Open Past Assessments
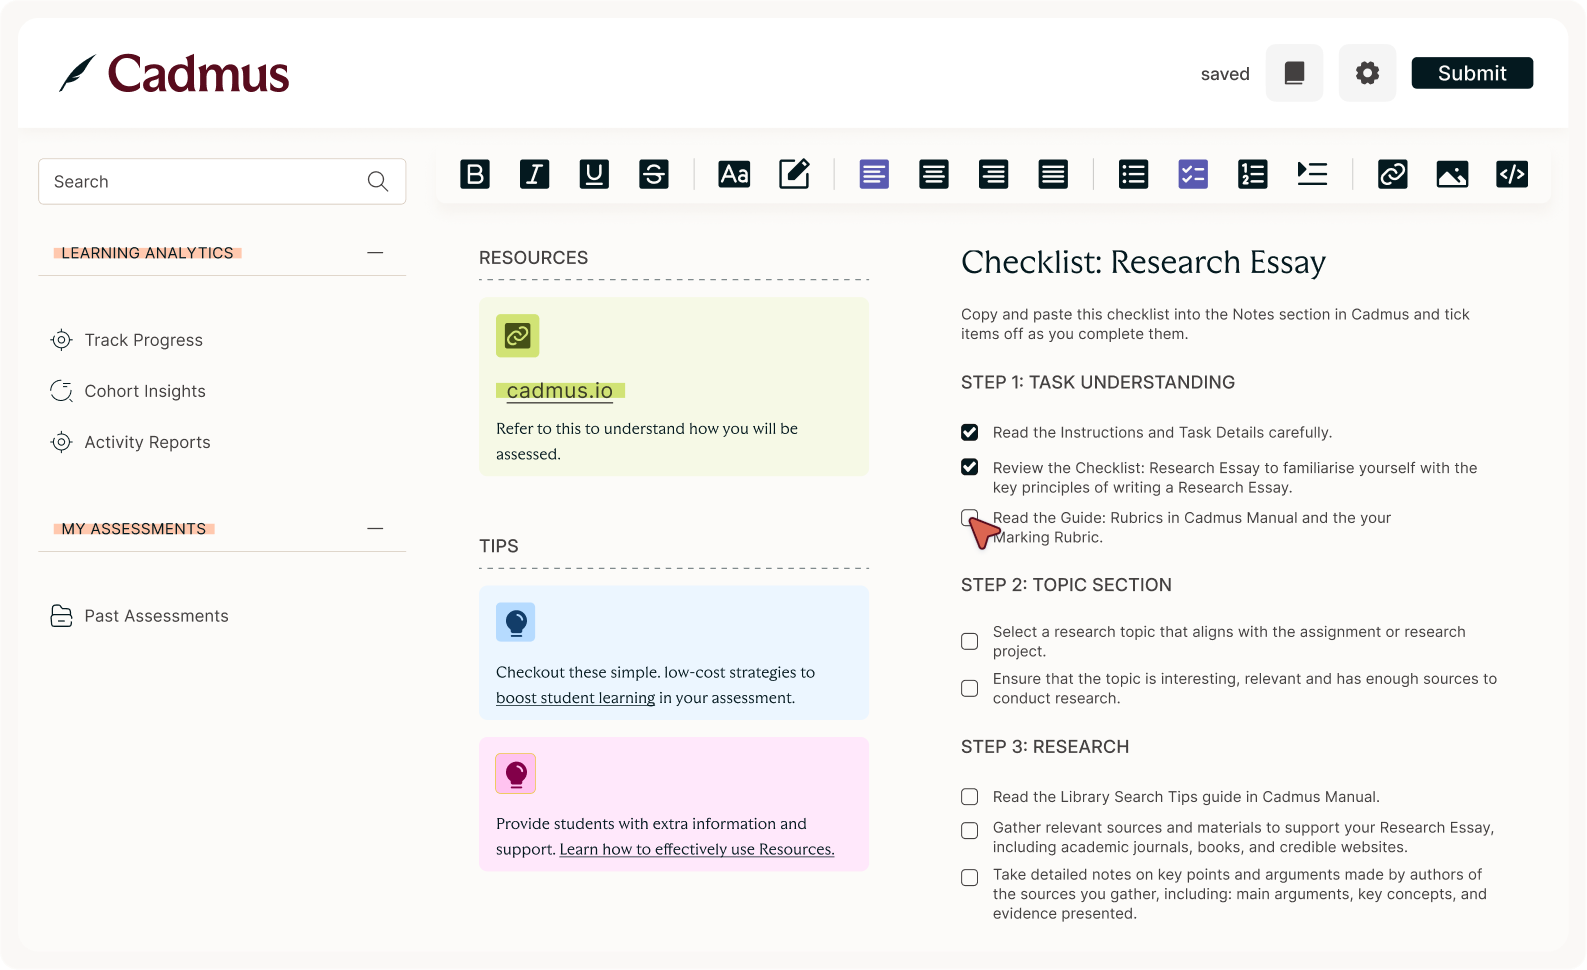The width and height of the screenshot is (1587, 970). (140, 616)
